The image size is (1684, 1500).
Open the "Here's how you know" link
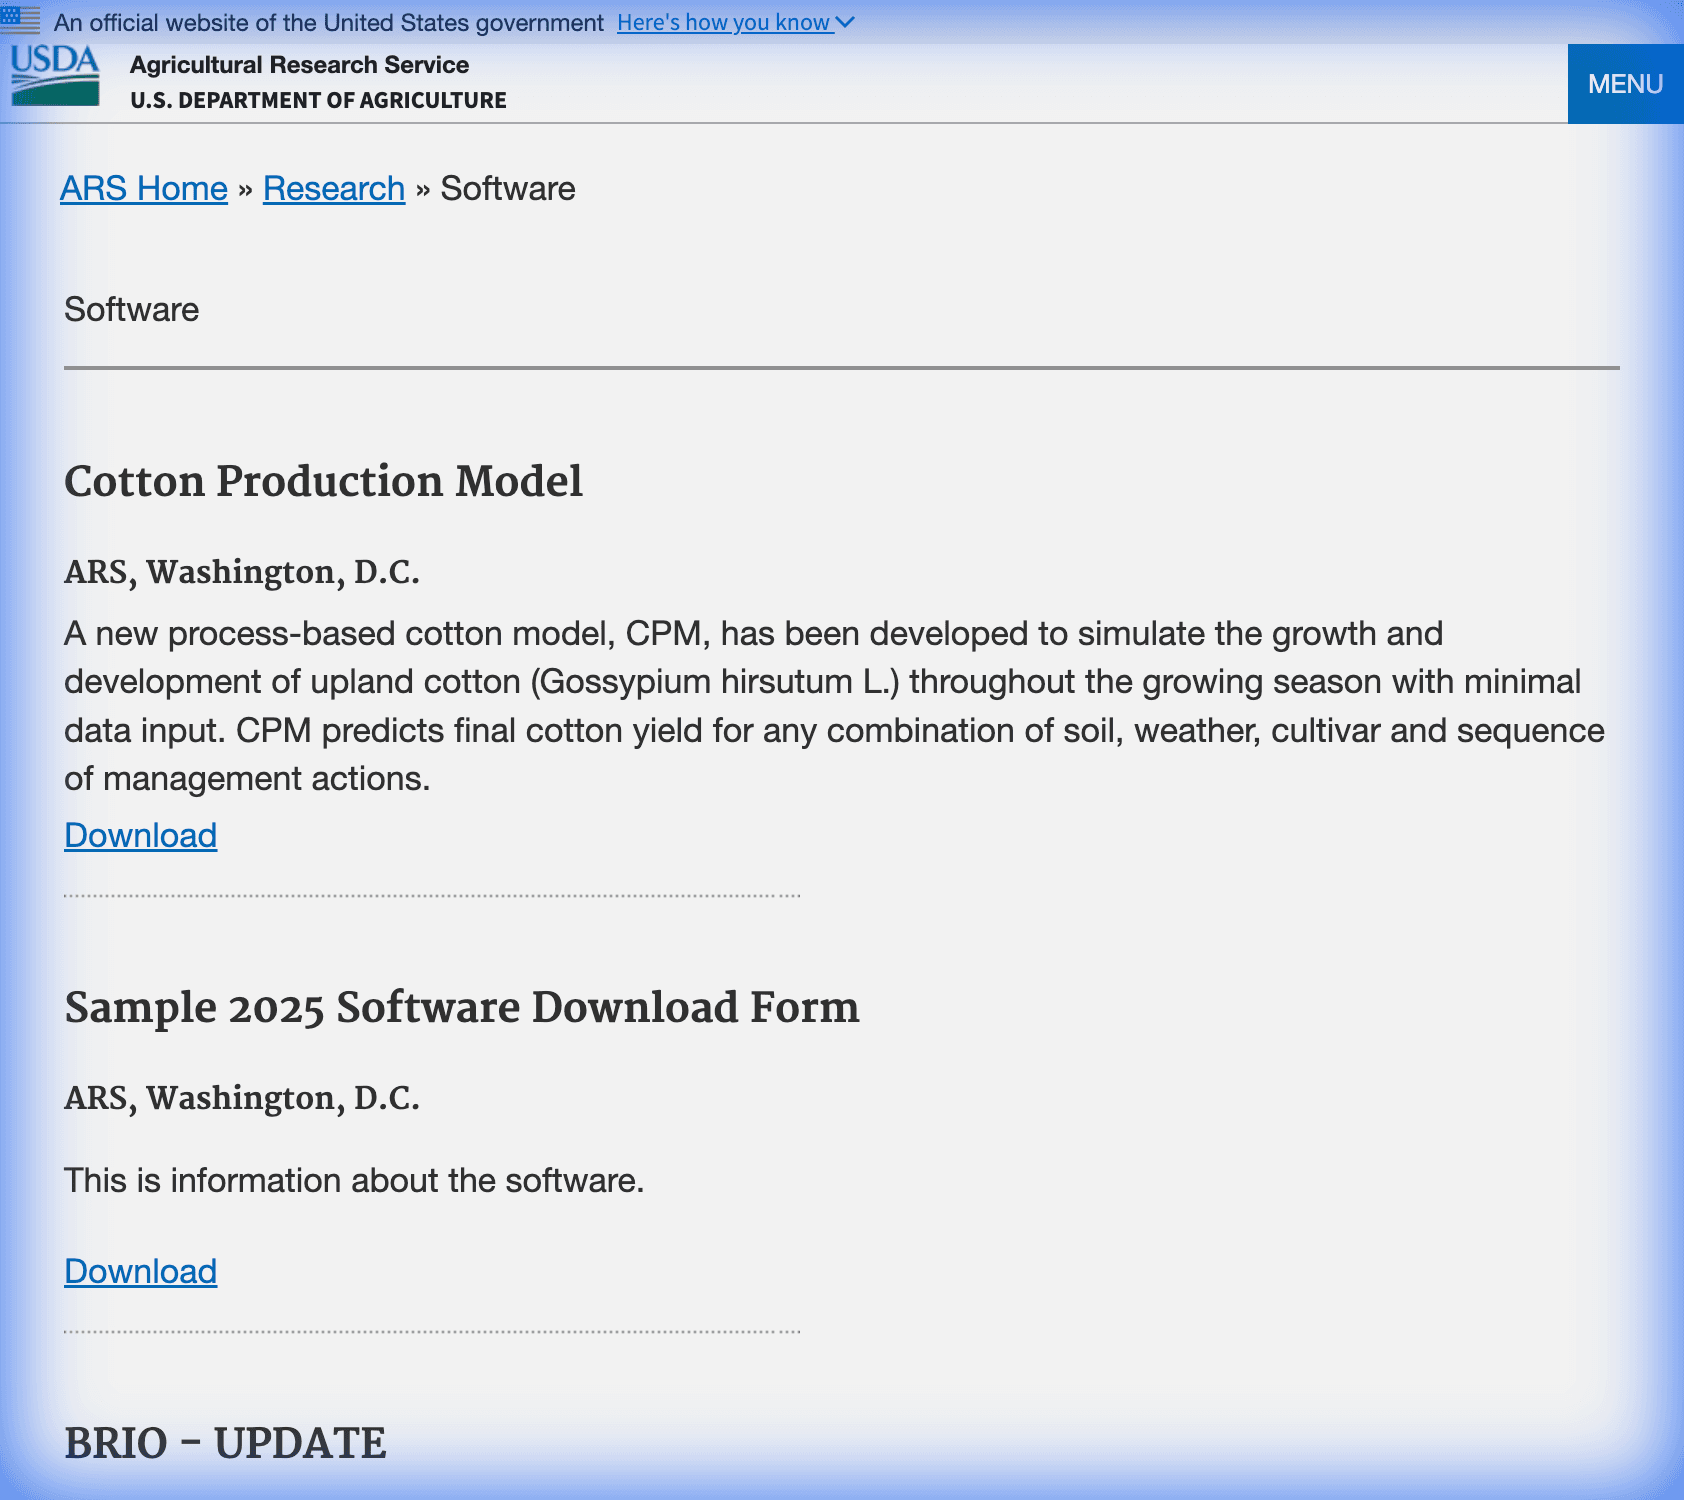(723, 22)
